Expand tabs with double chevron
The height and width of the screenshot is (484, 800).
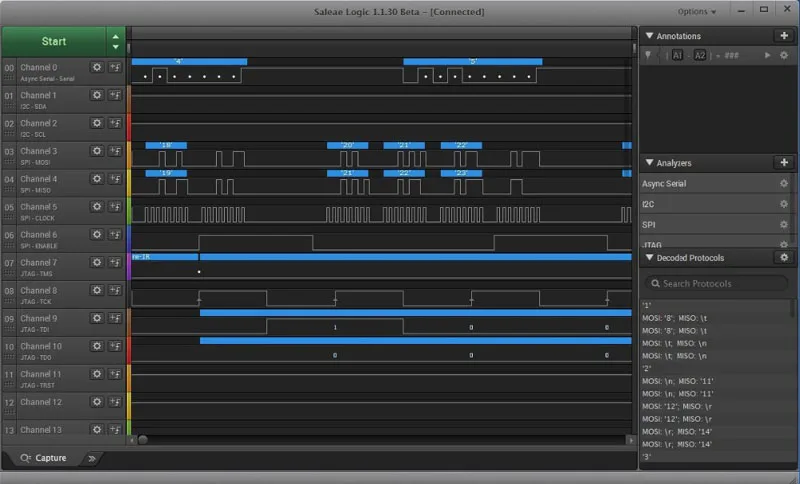click(92, 458)
